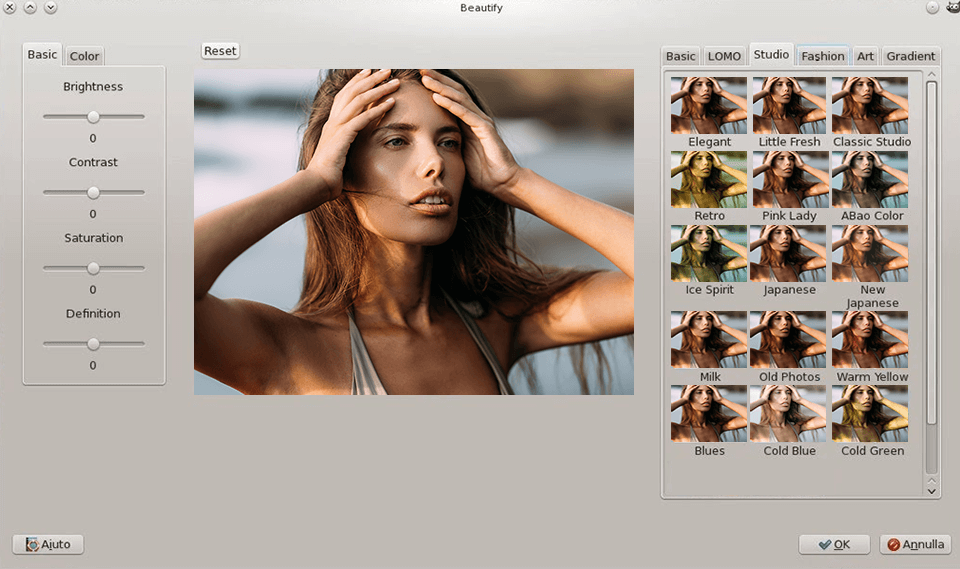This screenshot has width=960, height=569.
Task: Apply the Old Photos effect thumbnail
Action: tap(788, 340)
